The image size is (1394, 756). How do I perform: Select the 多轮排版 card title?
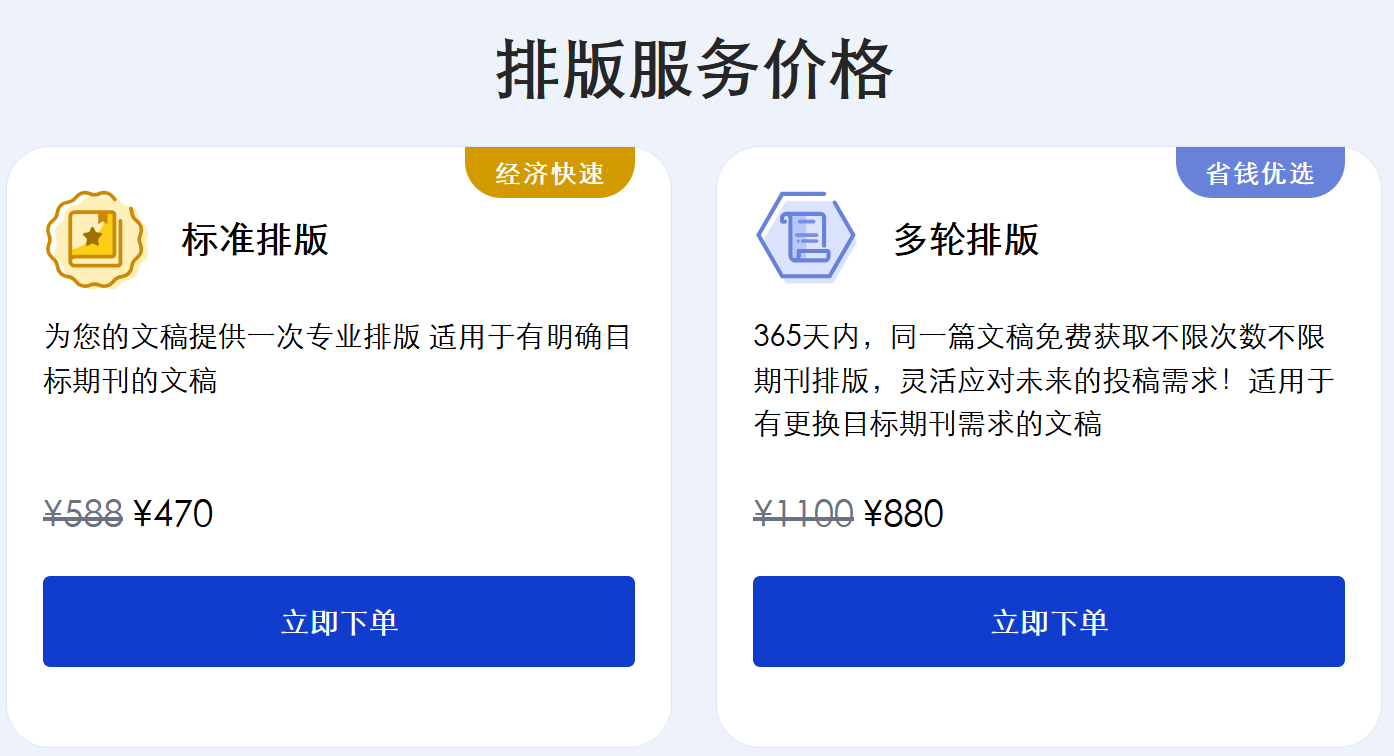[x=964, y=240]
